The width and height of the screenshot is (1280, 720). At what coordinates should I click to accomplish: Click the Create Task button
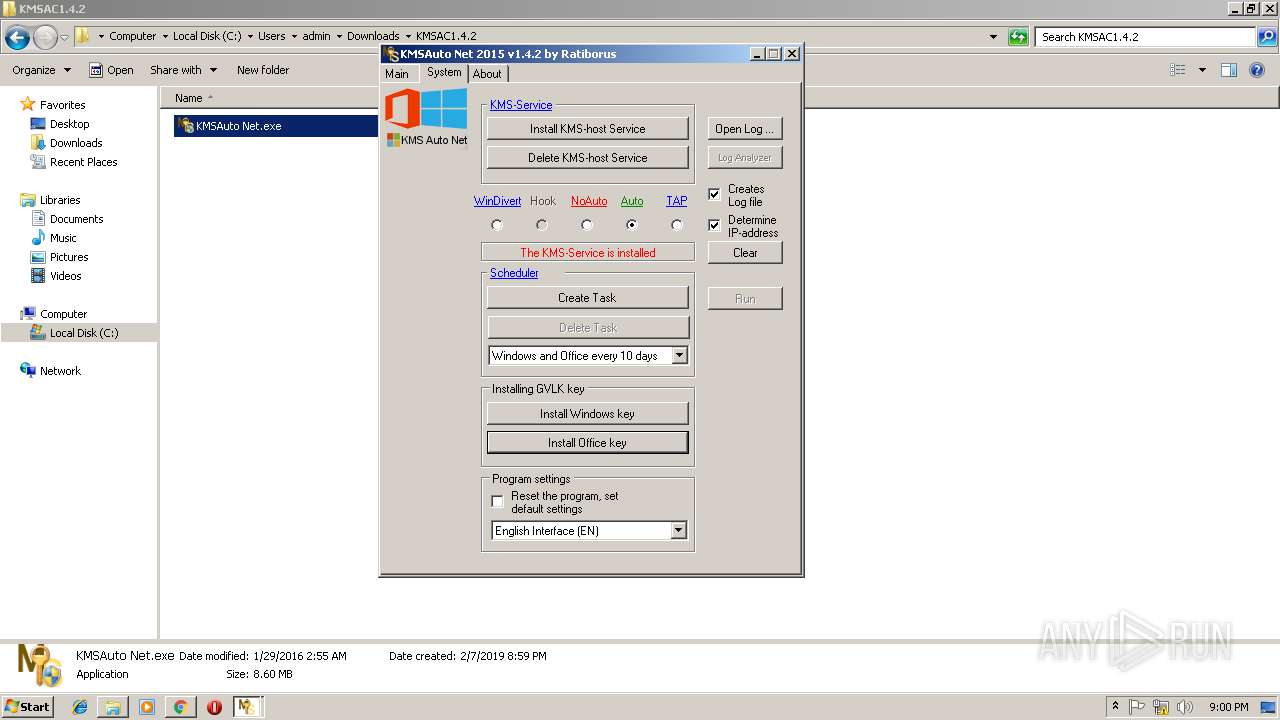(x=588, y=298)
